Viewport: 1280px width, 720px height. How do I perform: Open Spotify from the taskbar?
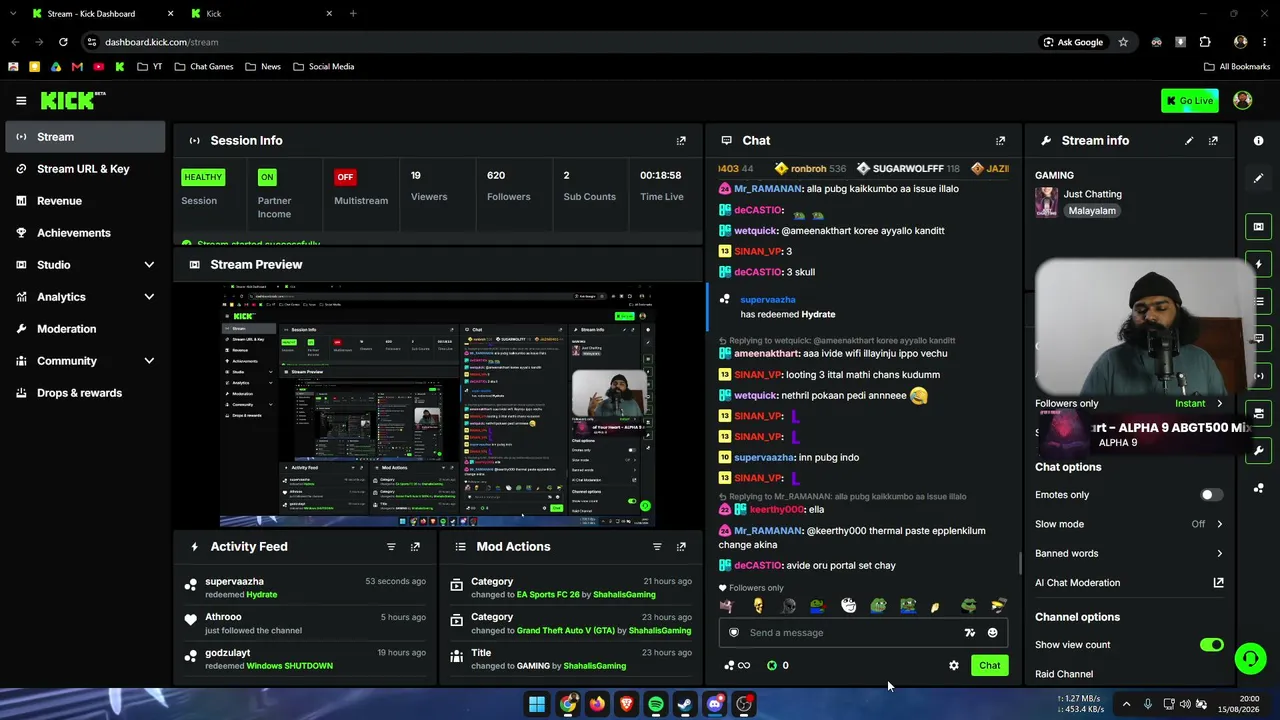[x=656, y=705]
